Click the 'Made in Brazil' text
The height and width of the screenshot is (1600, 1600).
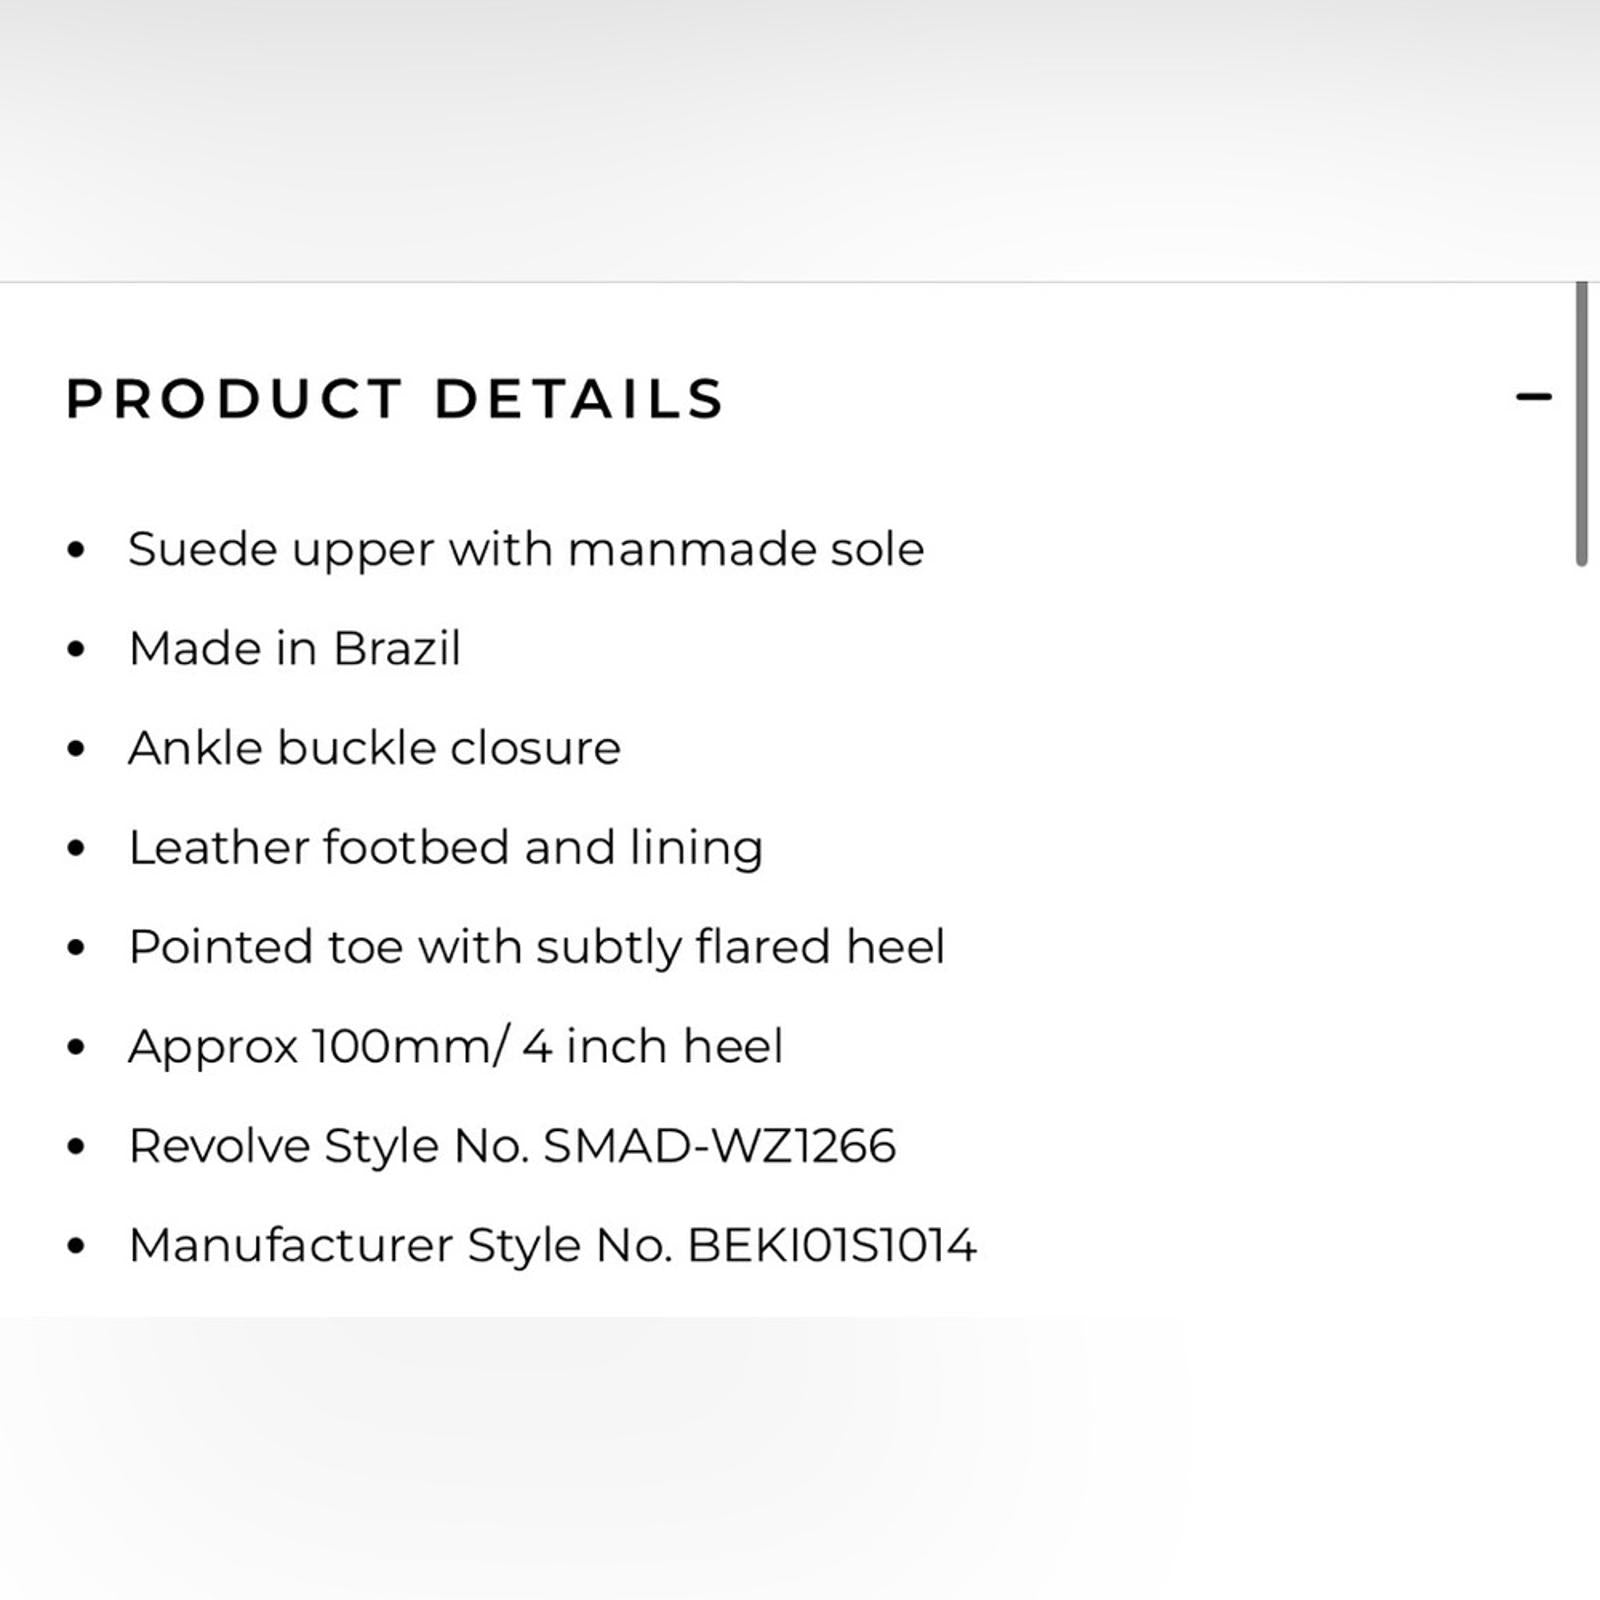click(x=294, y=648)
